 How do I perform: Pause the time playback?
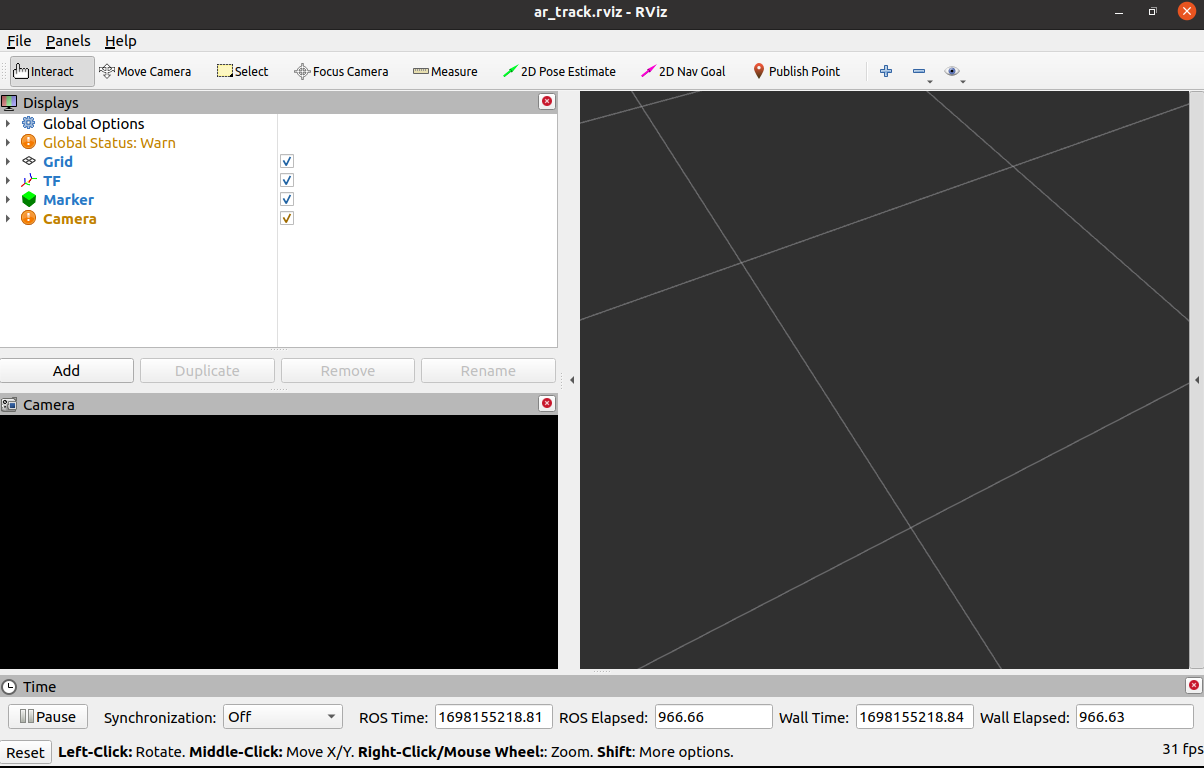(47, 716)
